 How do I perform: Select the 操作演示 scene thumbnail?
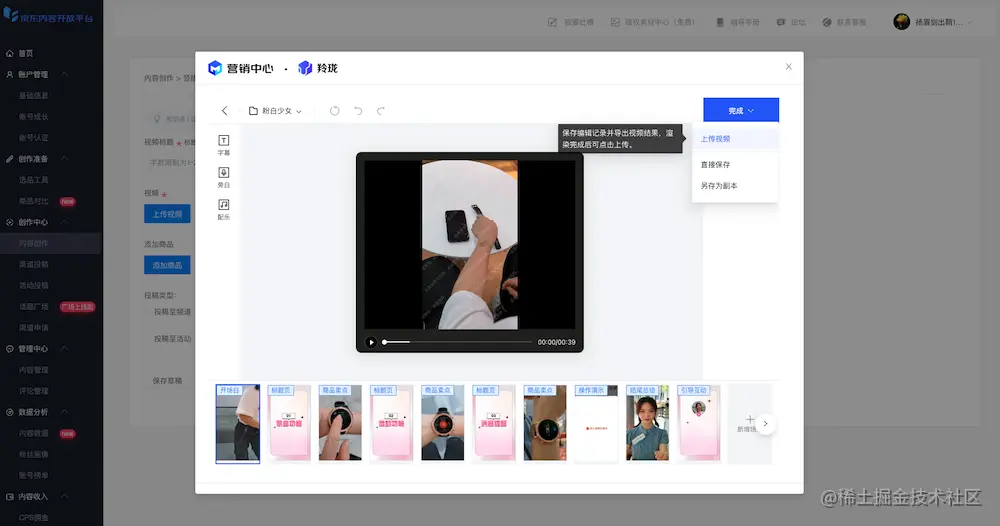coord(596,422)
